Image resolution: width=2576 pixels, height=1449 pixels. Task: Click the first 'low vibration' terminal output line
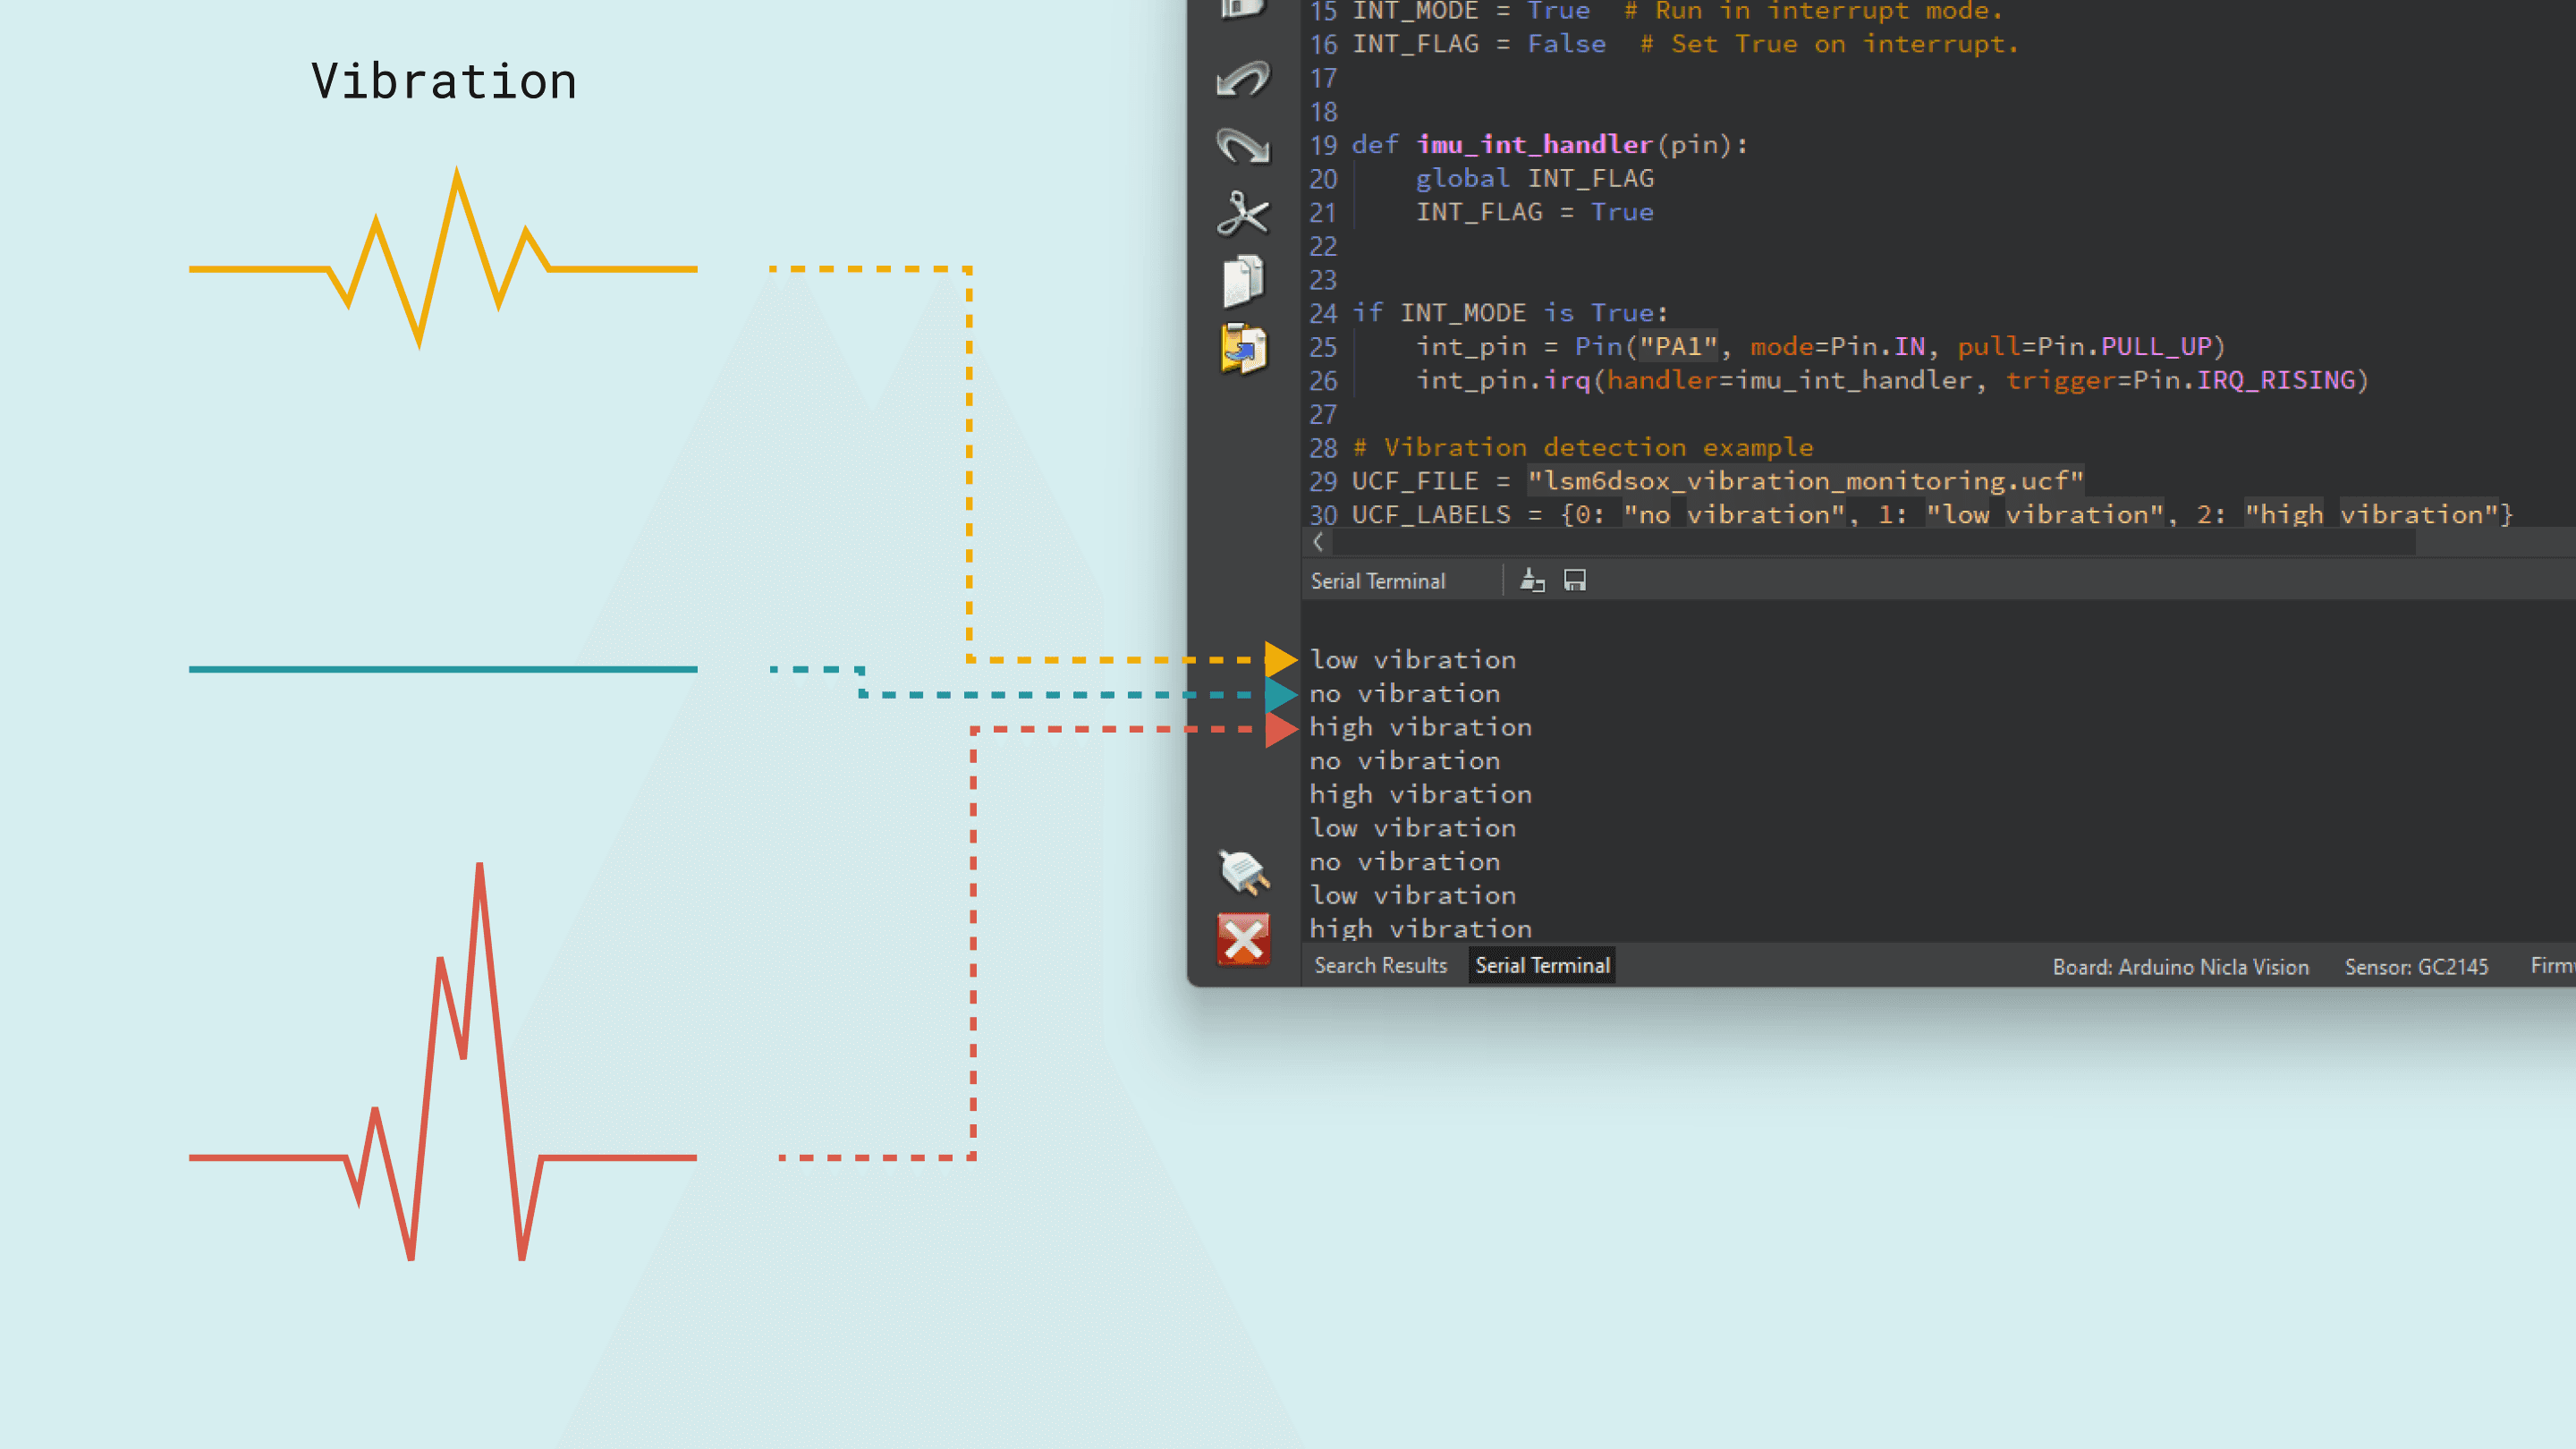pyautogui.click(x=1412, y=660)
